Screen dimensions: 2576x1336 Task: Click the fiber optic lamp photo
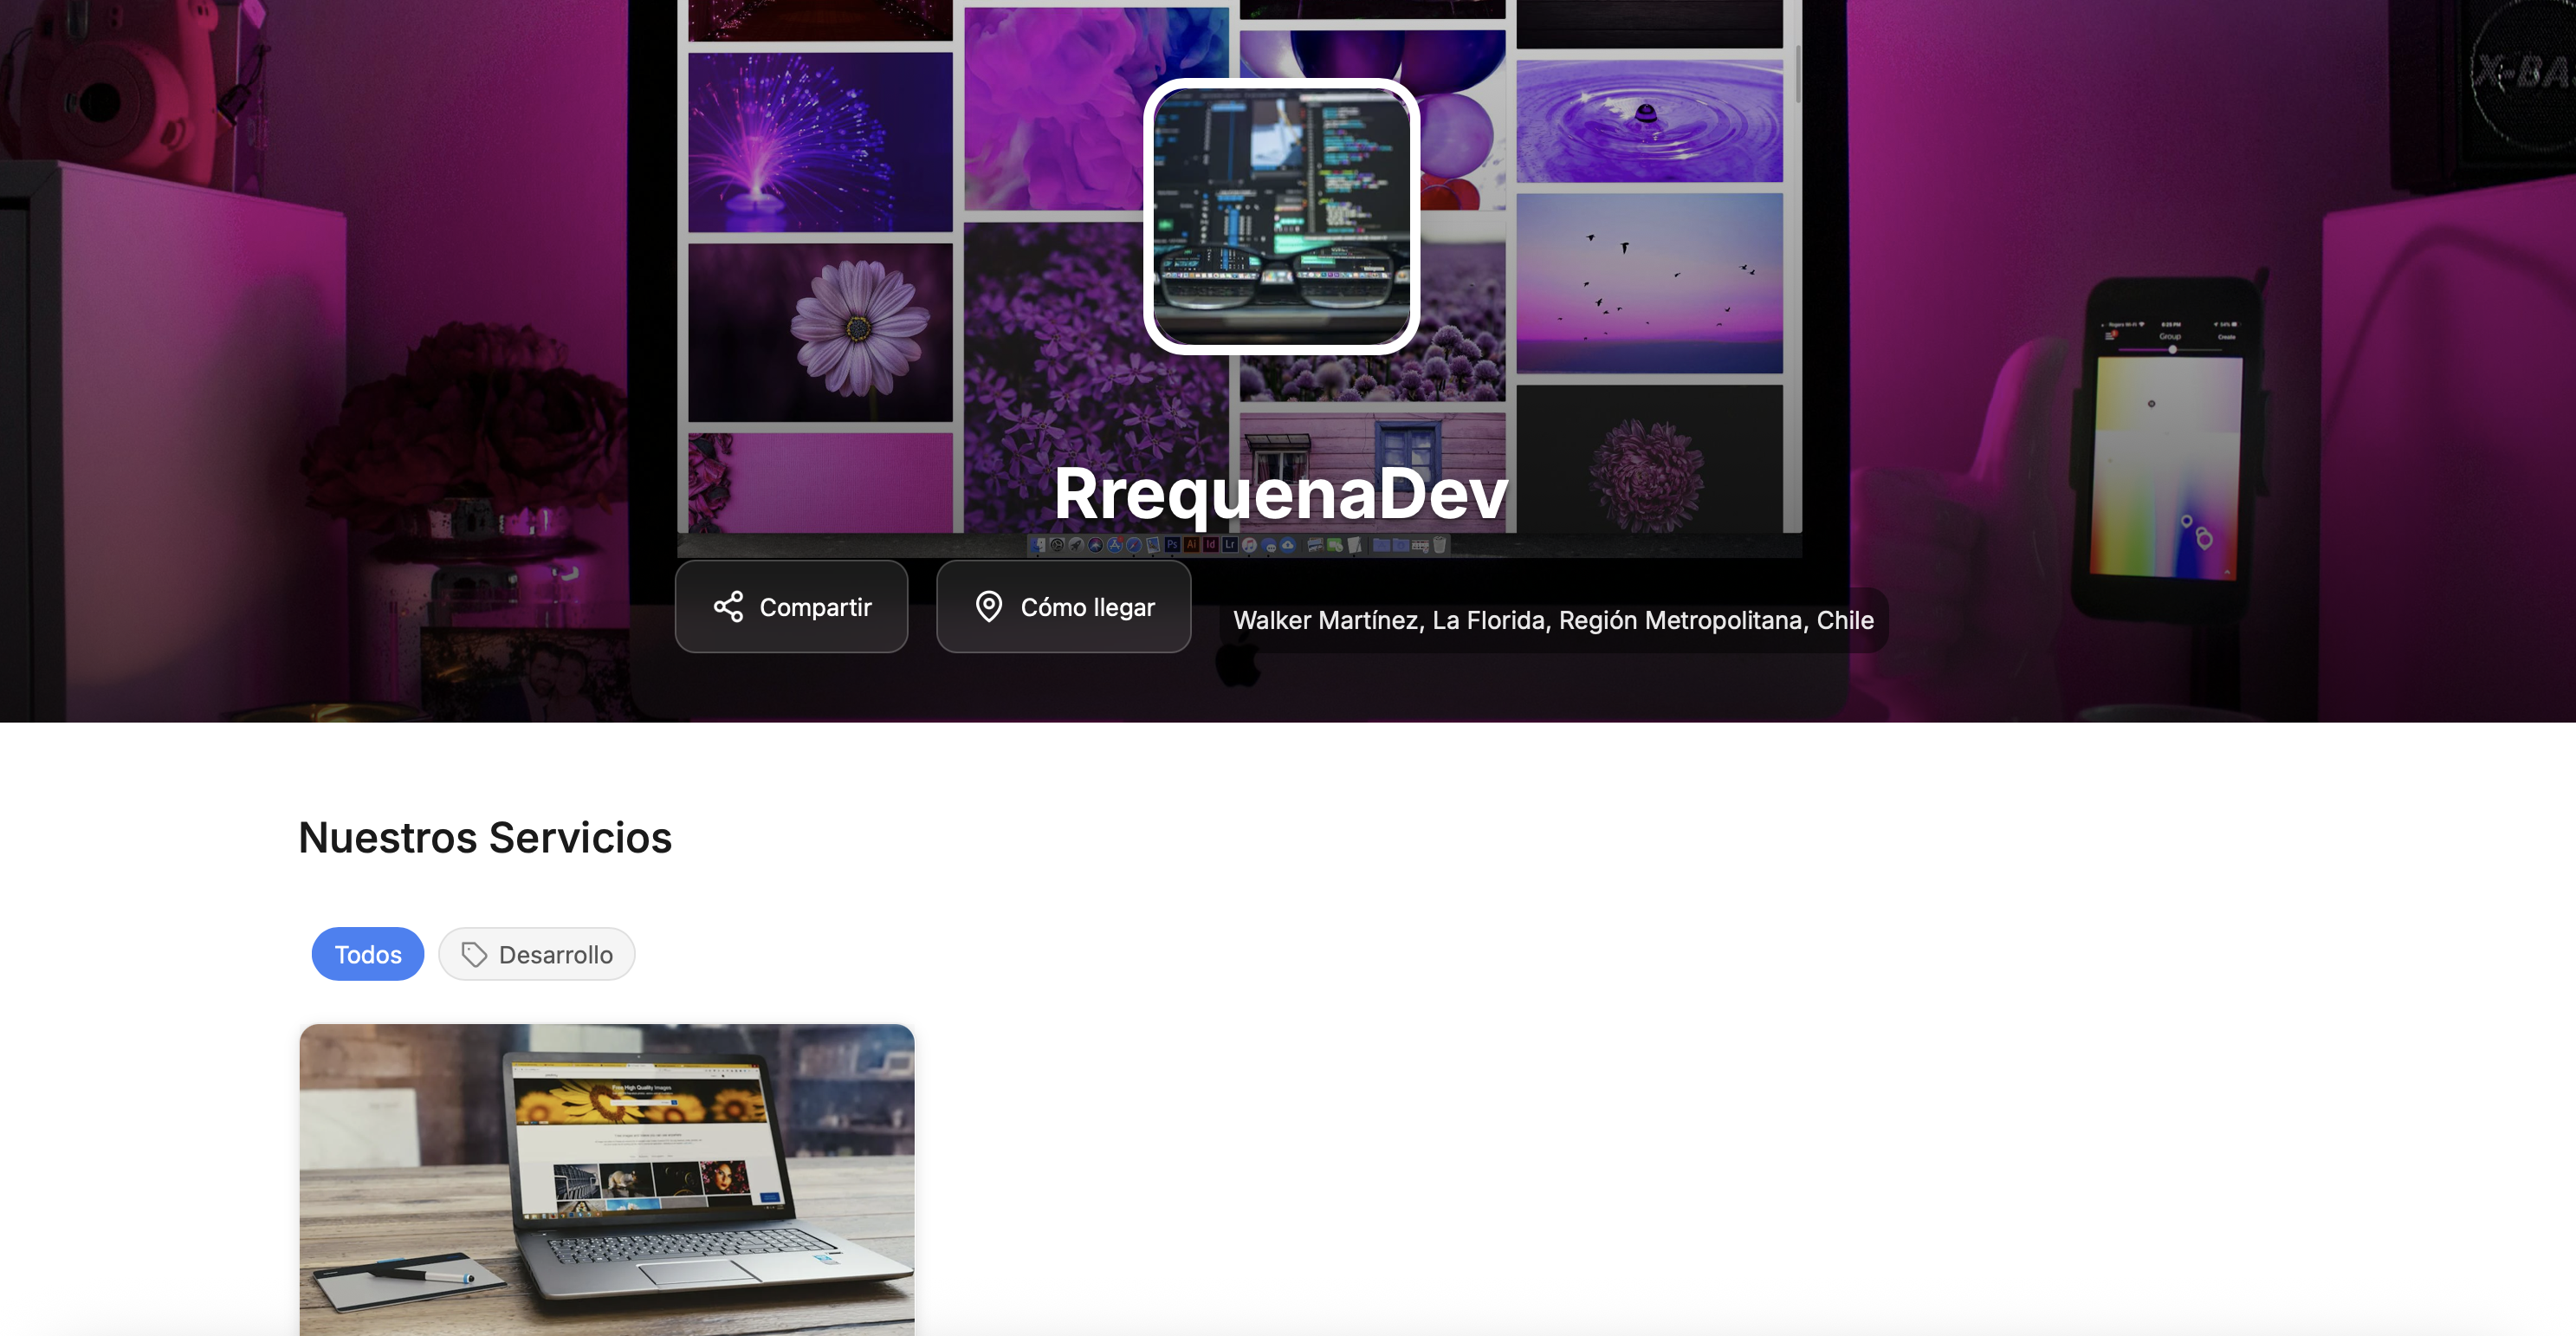click(820, 142)
